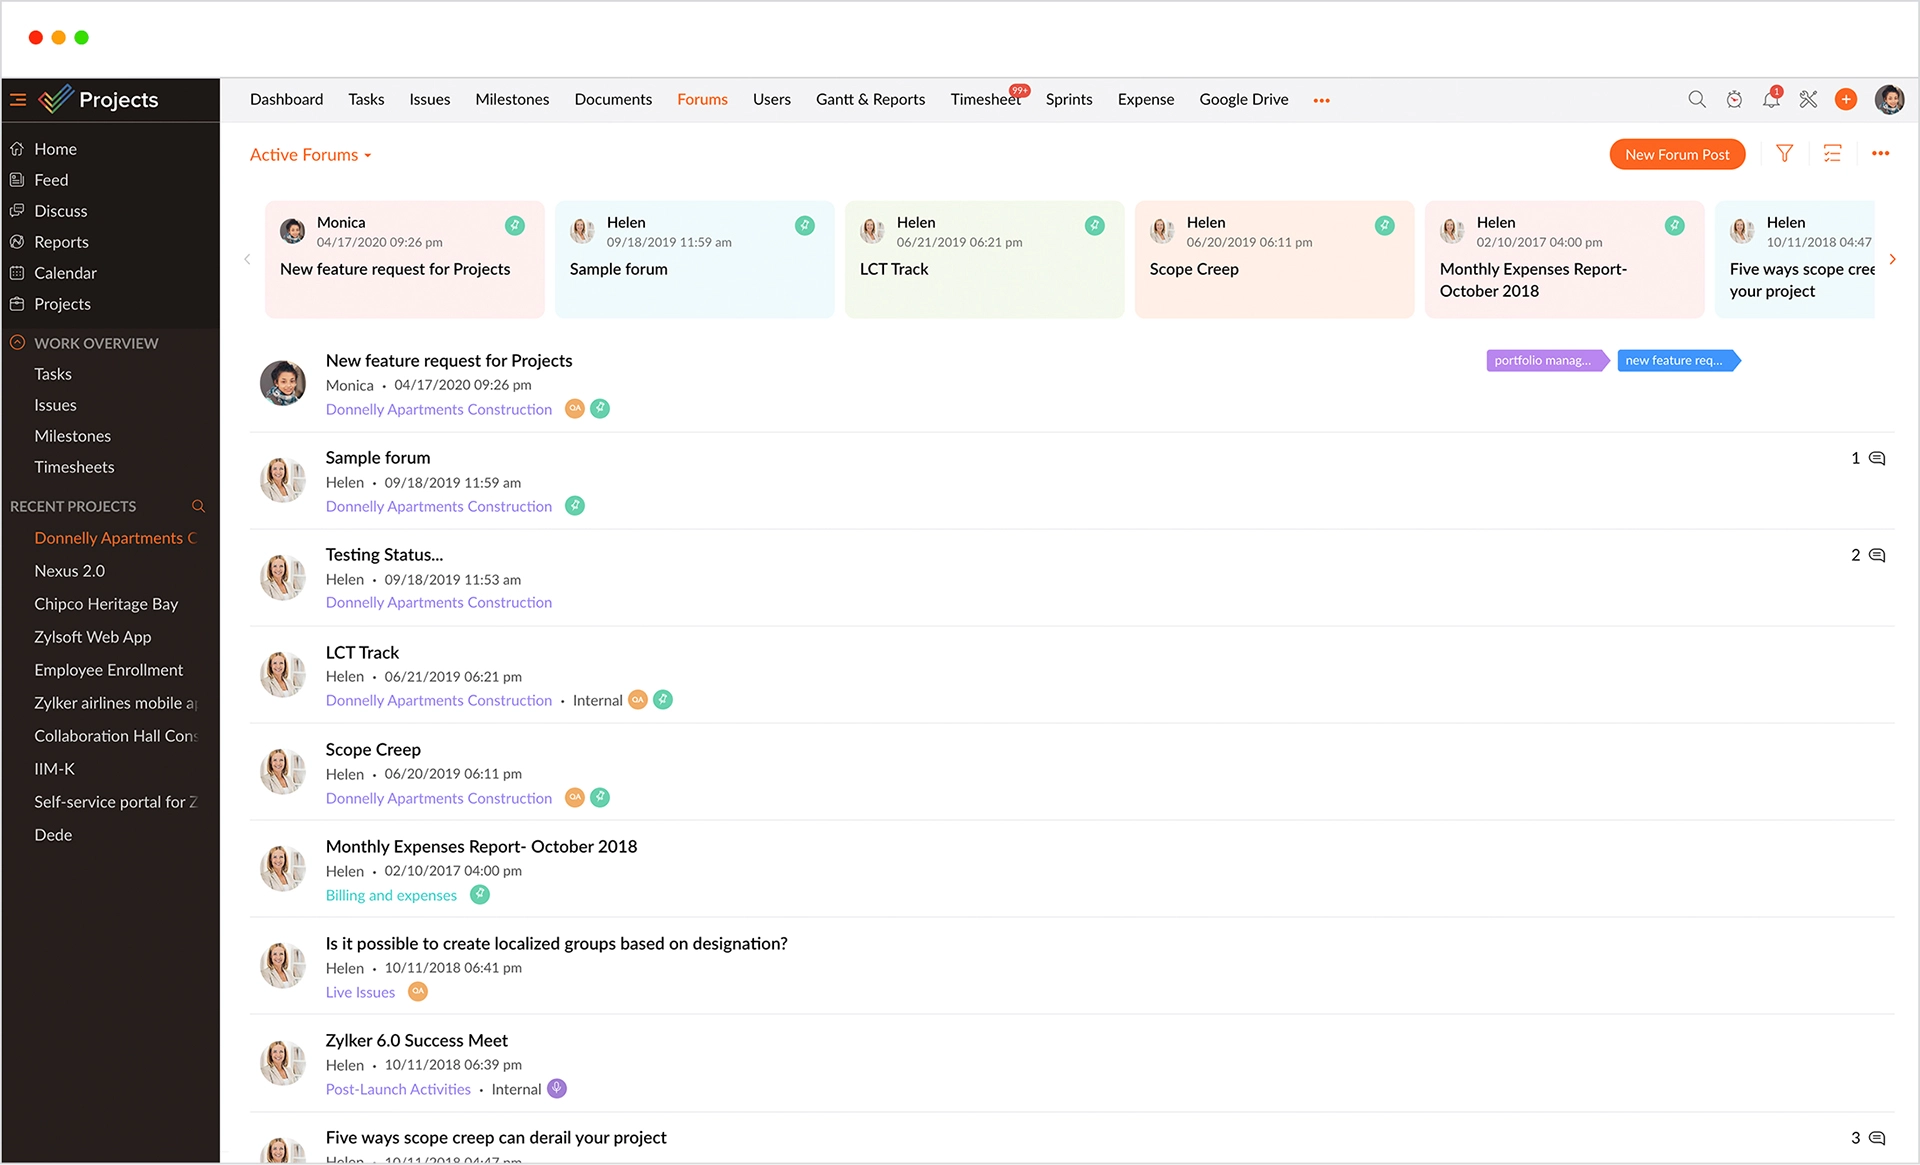This screenshot has height=1165, width=1920.
Task: Search recent projects magnifier icon
Action: [x=198, y=506]
